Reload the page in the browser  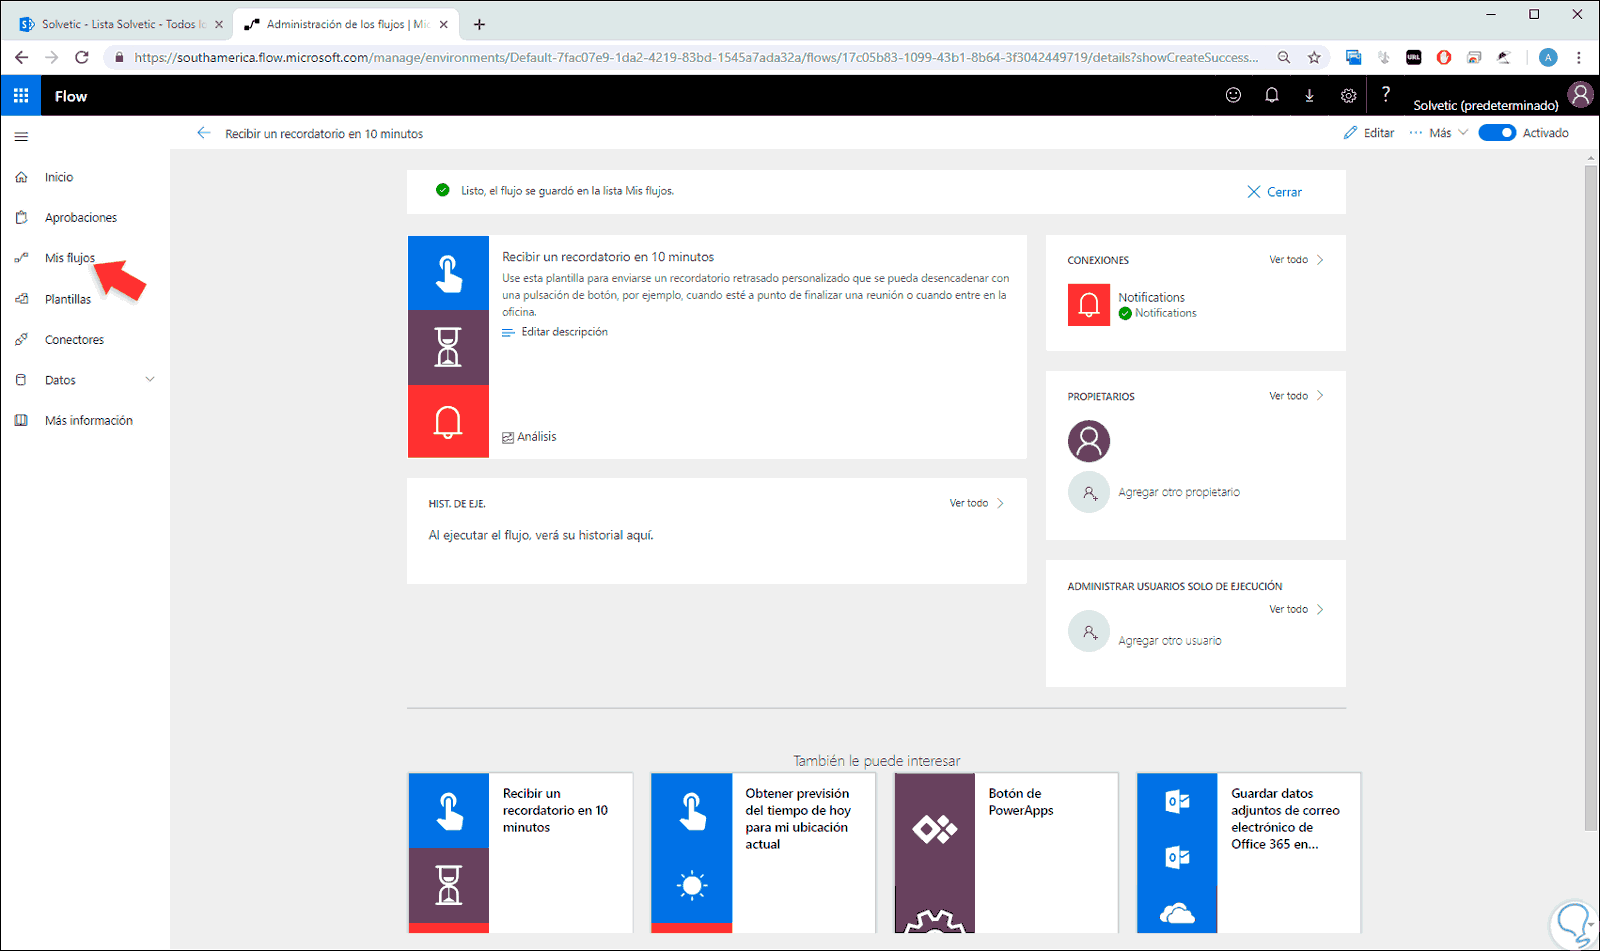(82, 57)
